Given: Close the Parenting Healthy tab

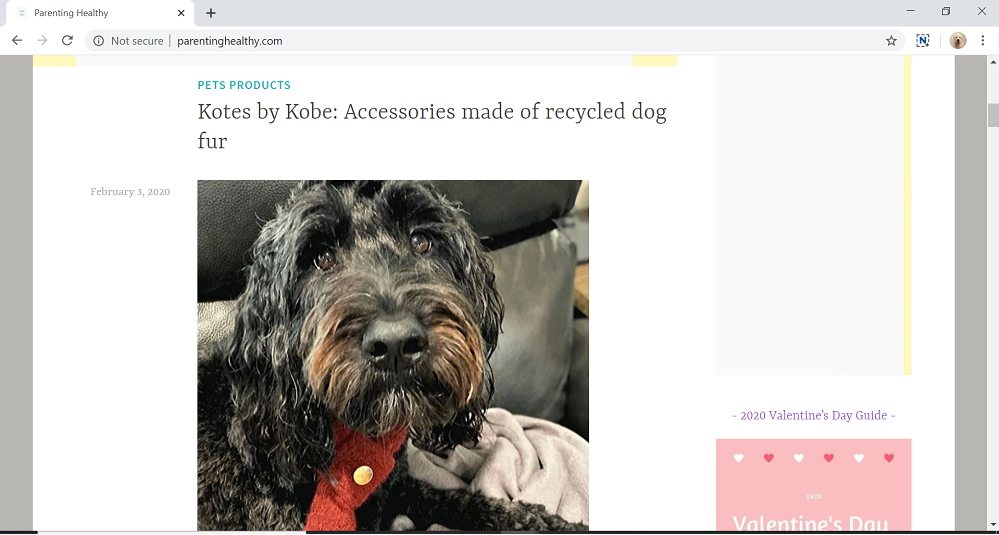Looking at the screenshot, I should 181,13.
